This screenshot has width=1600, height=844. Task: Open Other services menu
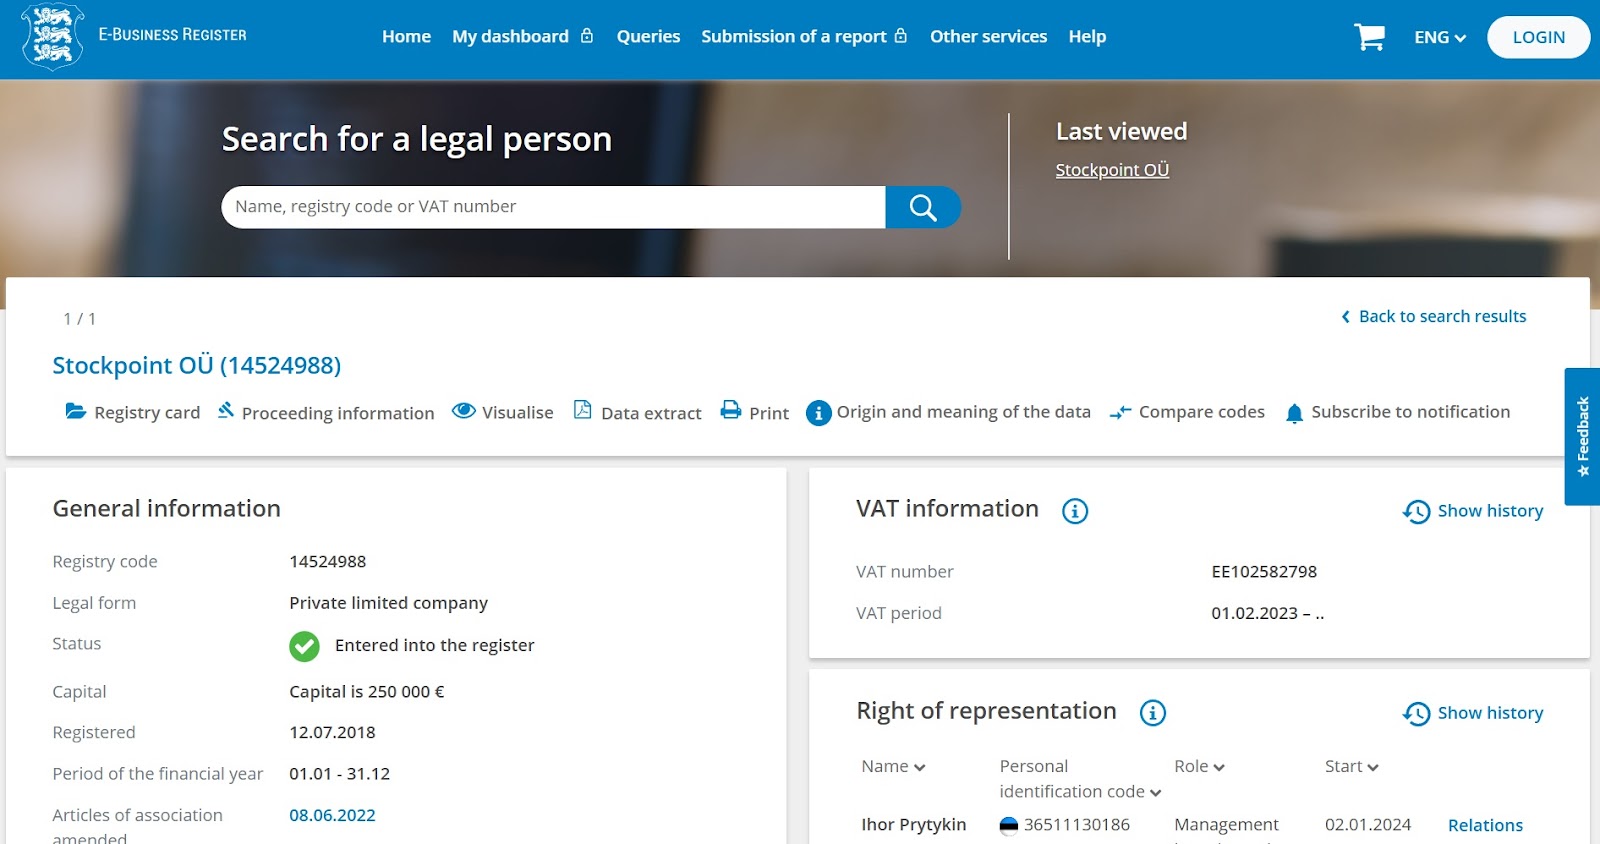coord(988,36)
